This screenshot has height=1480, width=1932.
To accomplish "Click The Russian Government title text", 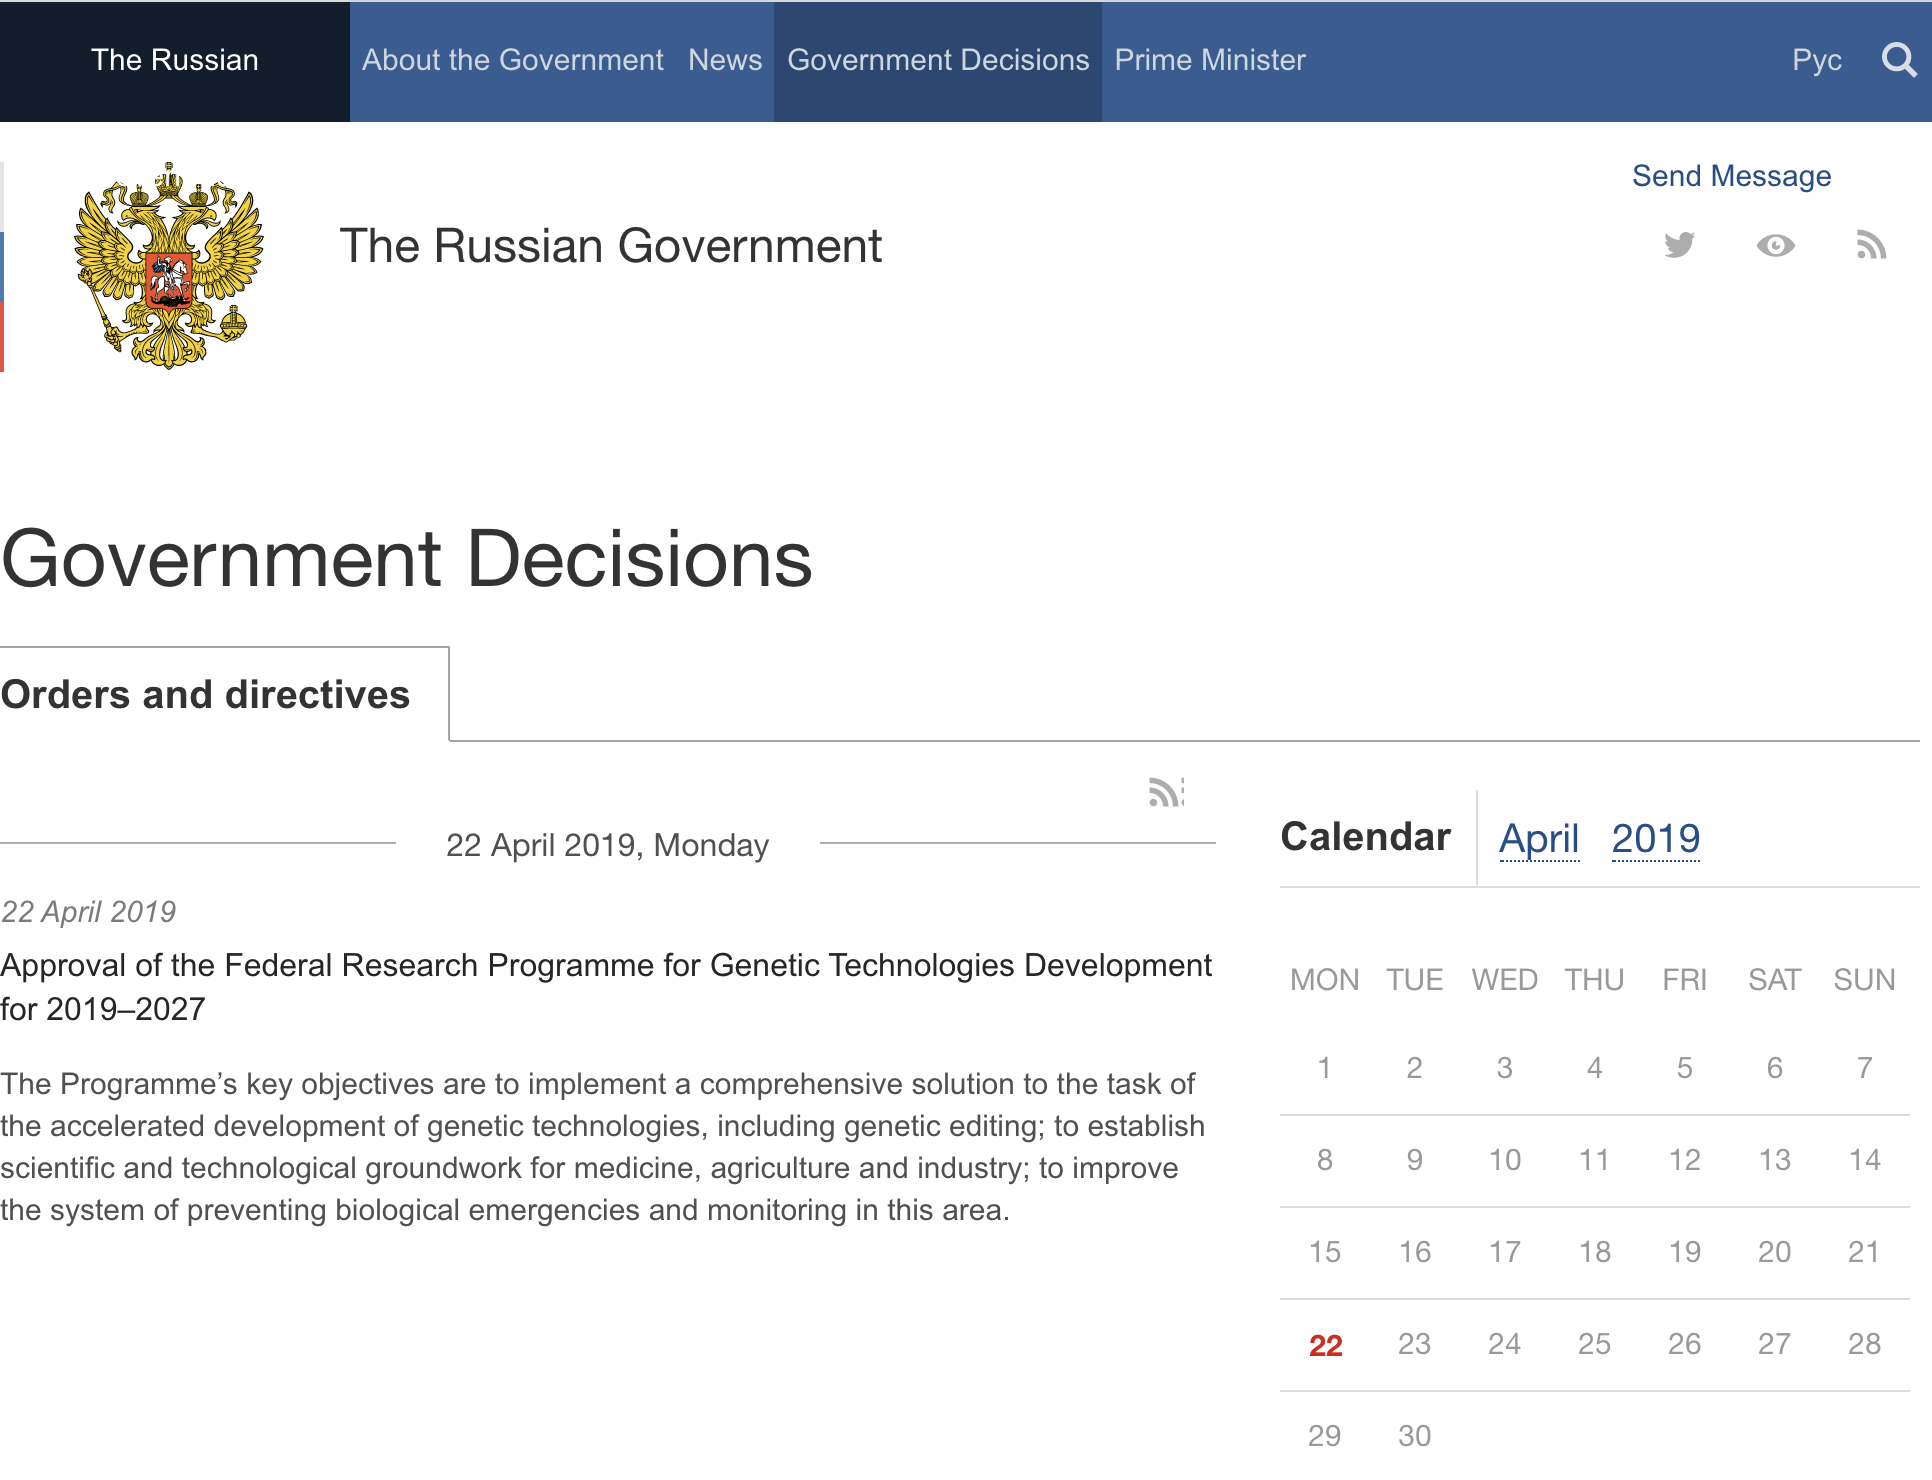I will 610,246.
